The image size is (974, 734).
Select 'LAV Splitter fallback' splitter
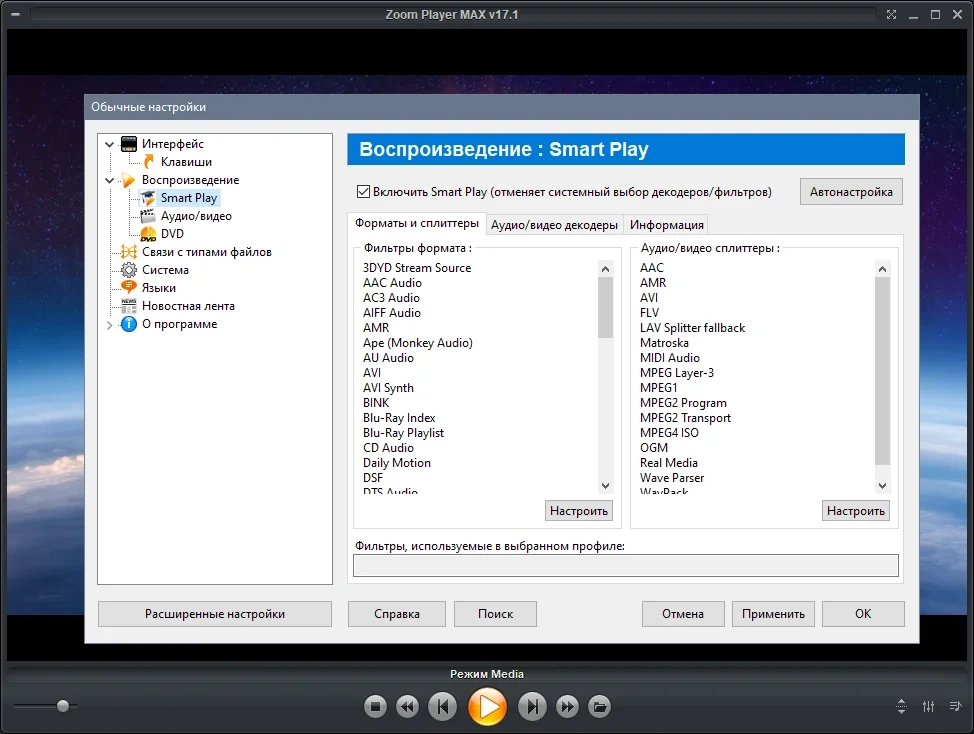coord(692,328)
